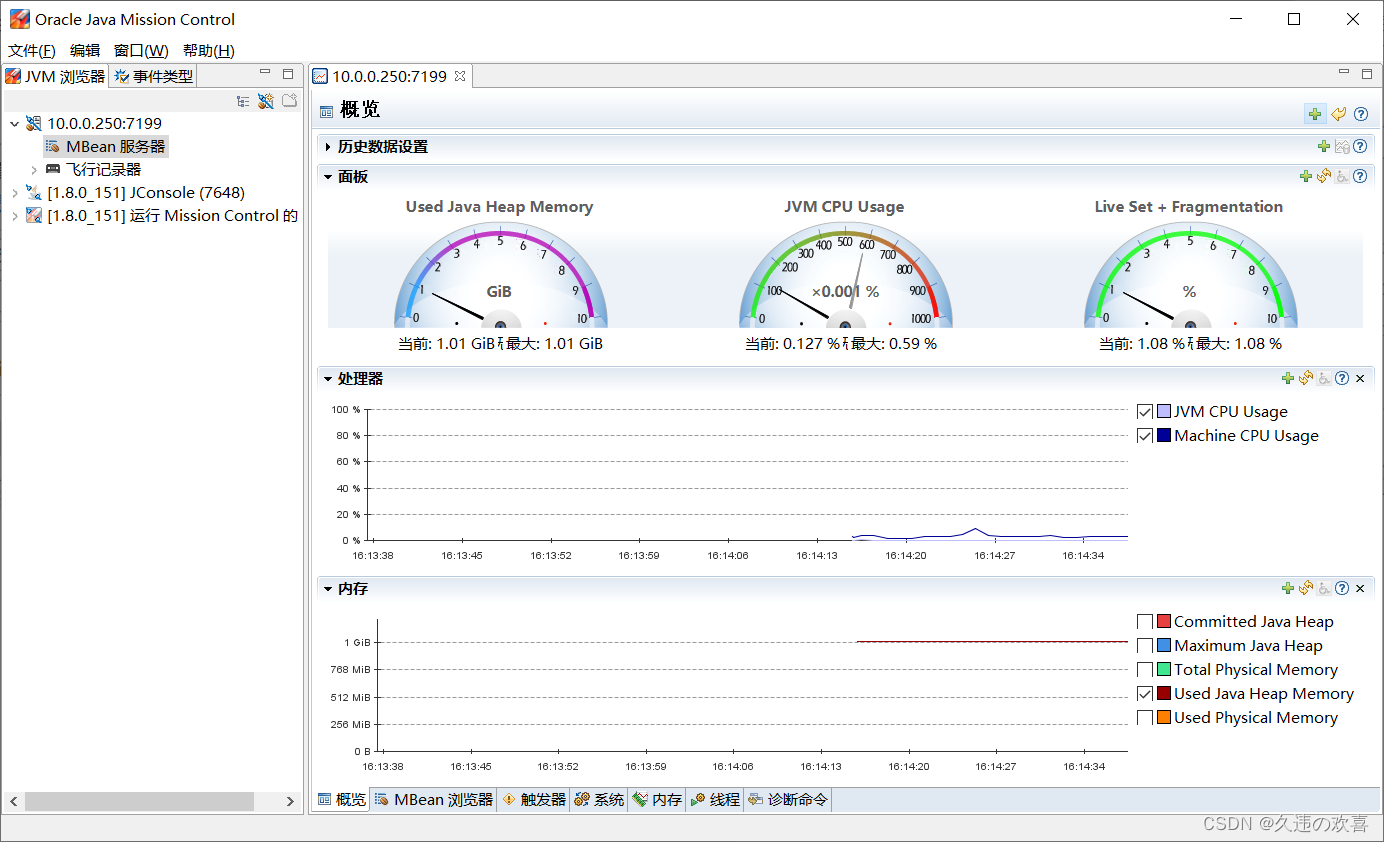This screenshot has width=1384, height=842.
Task: Click the refresh arrows icon in 内存 section
Action: pyautogui.click(x=1306, y=588)
